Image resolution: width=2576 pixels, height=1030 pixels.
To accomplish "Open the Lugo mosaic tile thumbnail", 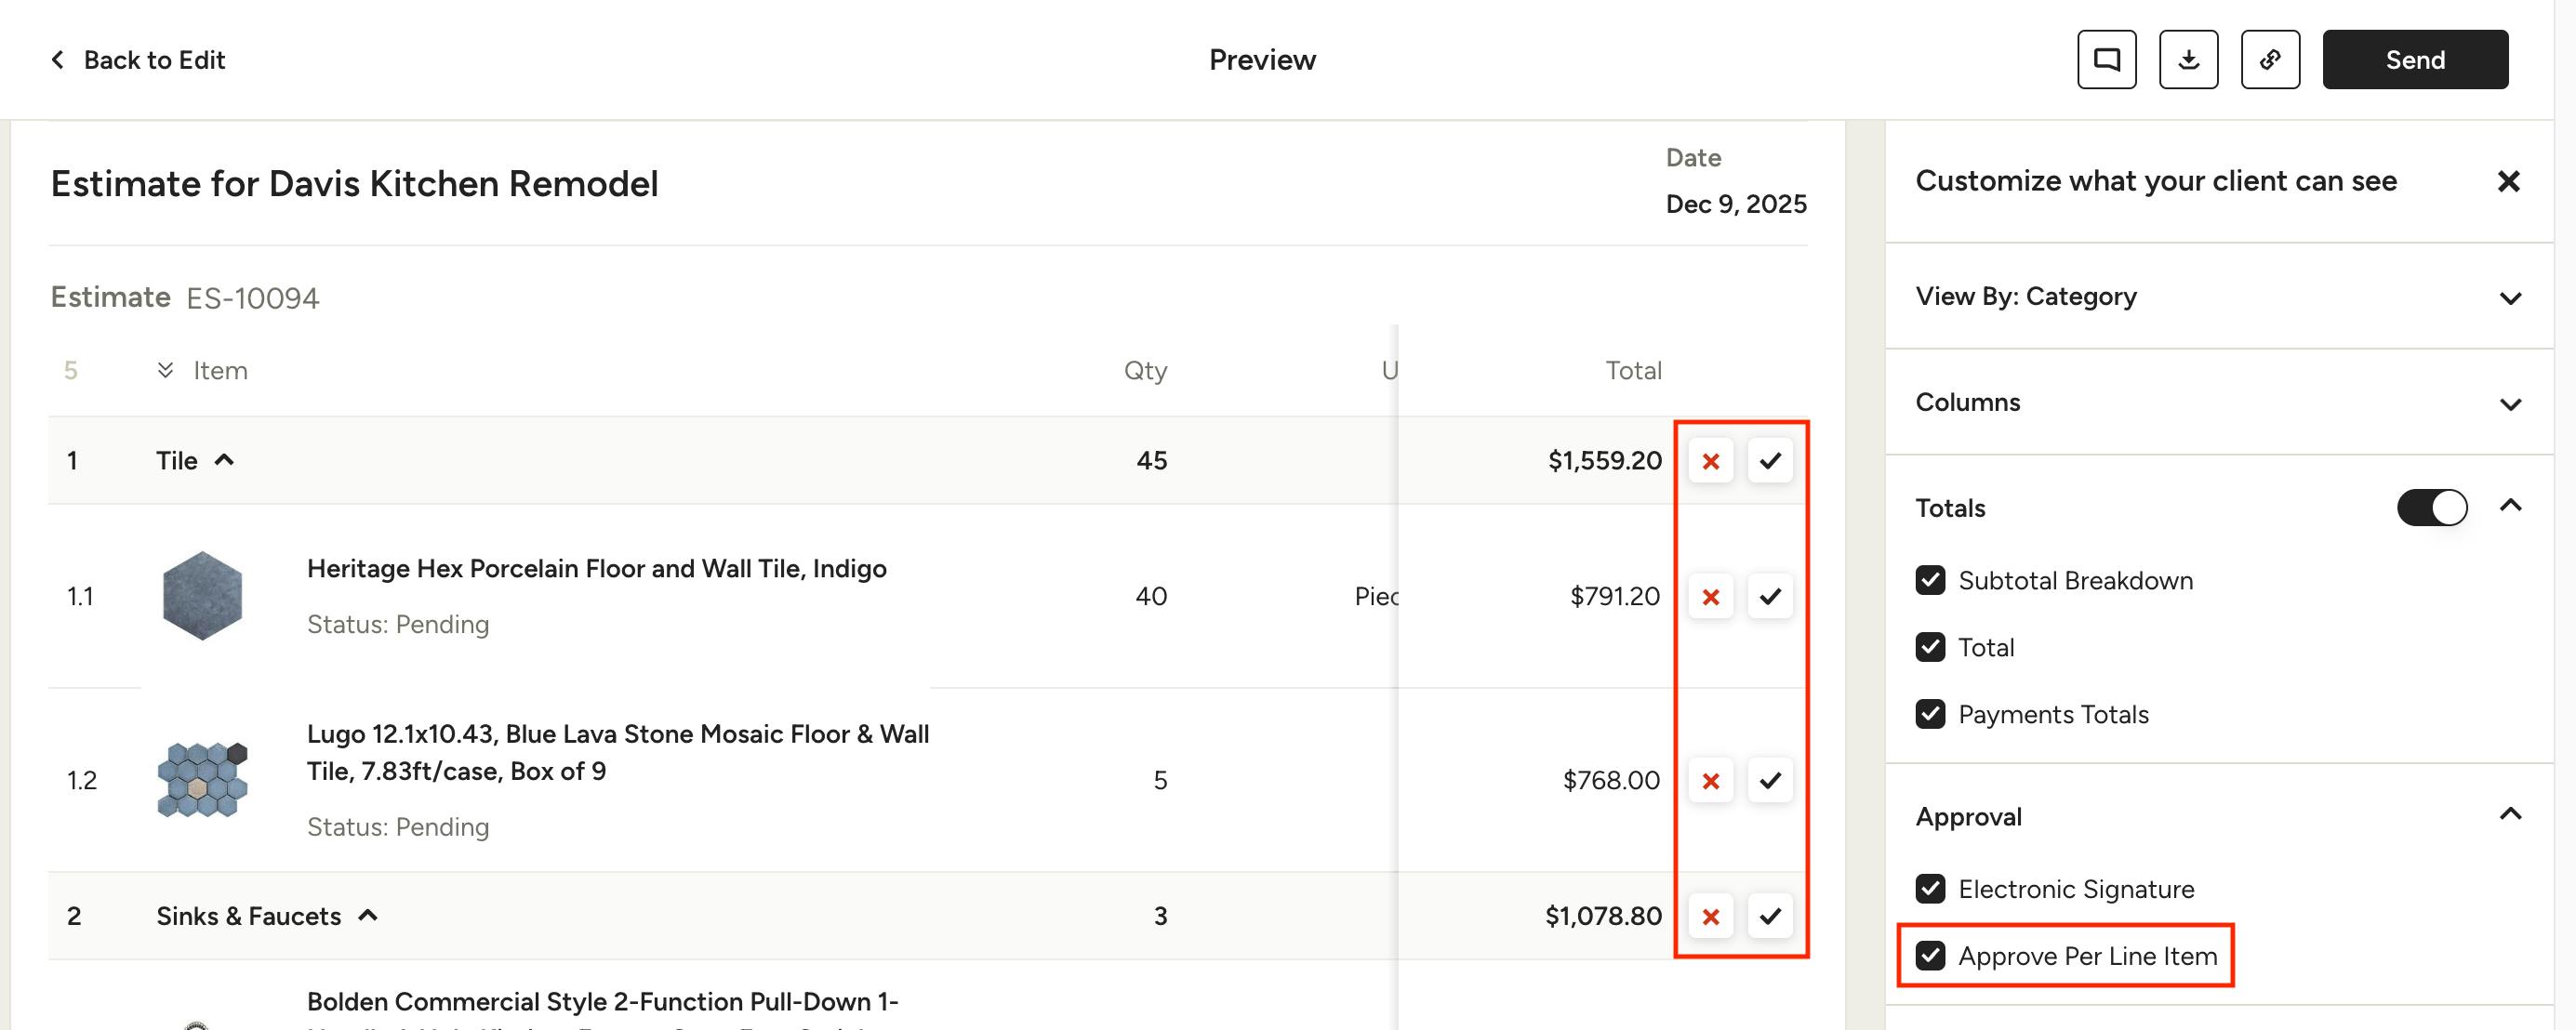I will point(202,780).
